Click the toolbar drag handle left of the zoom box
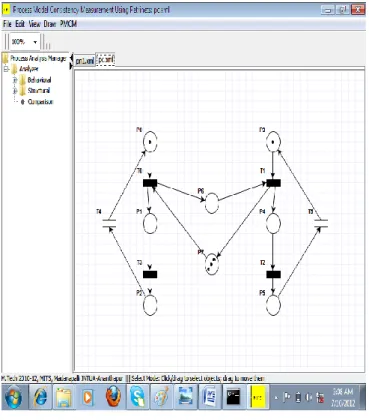369x420 pixels. point(6,42)
